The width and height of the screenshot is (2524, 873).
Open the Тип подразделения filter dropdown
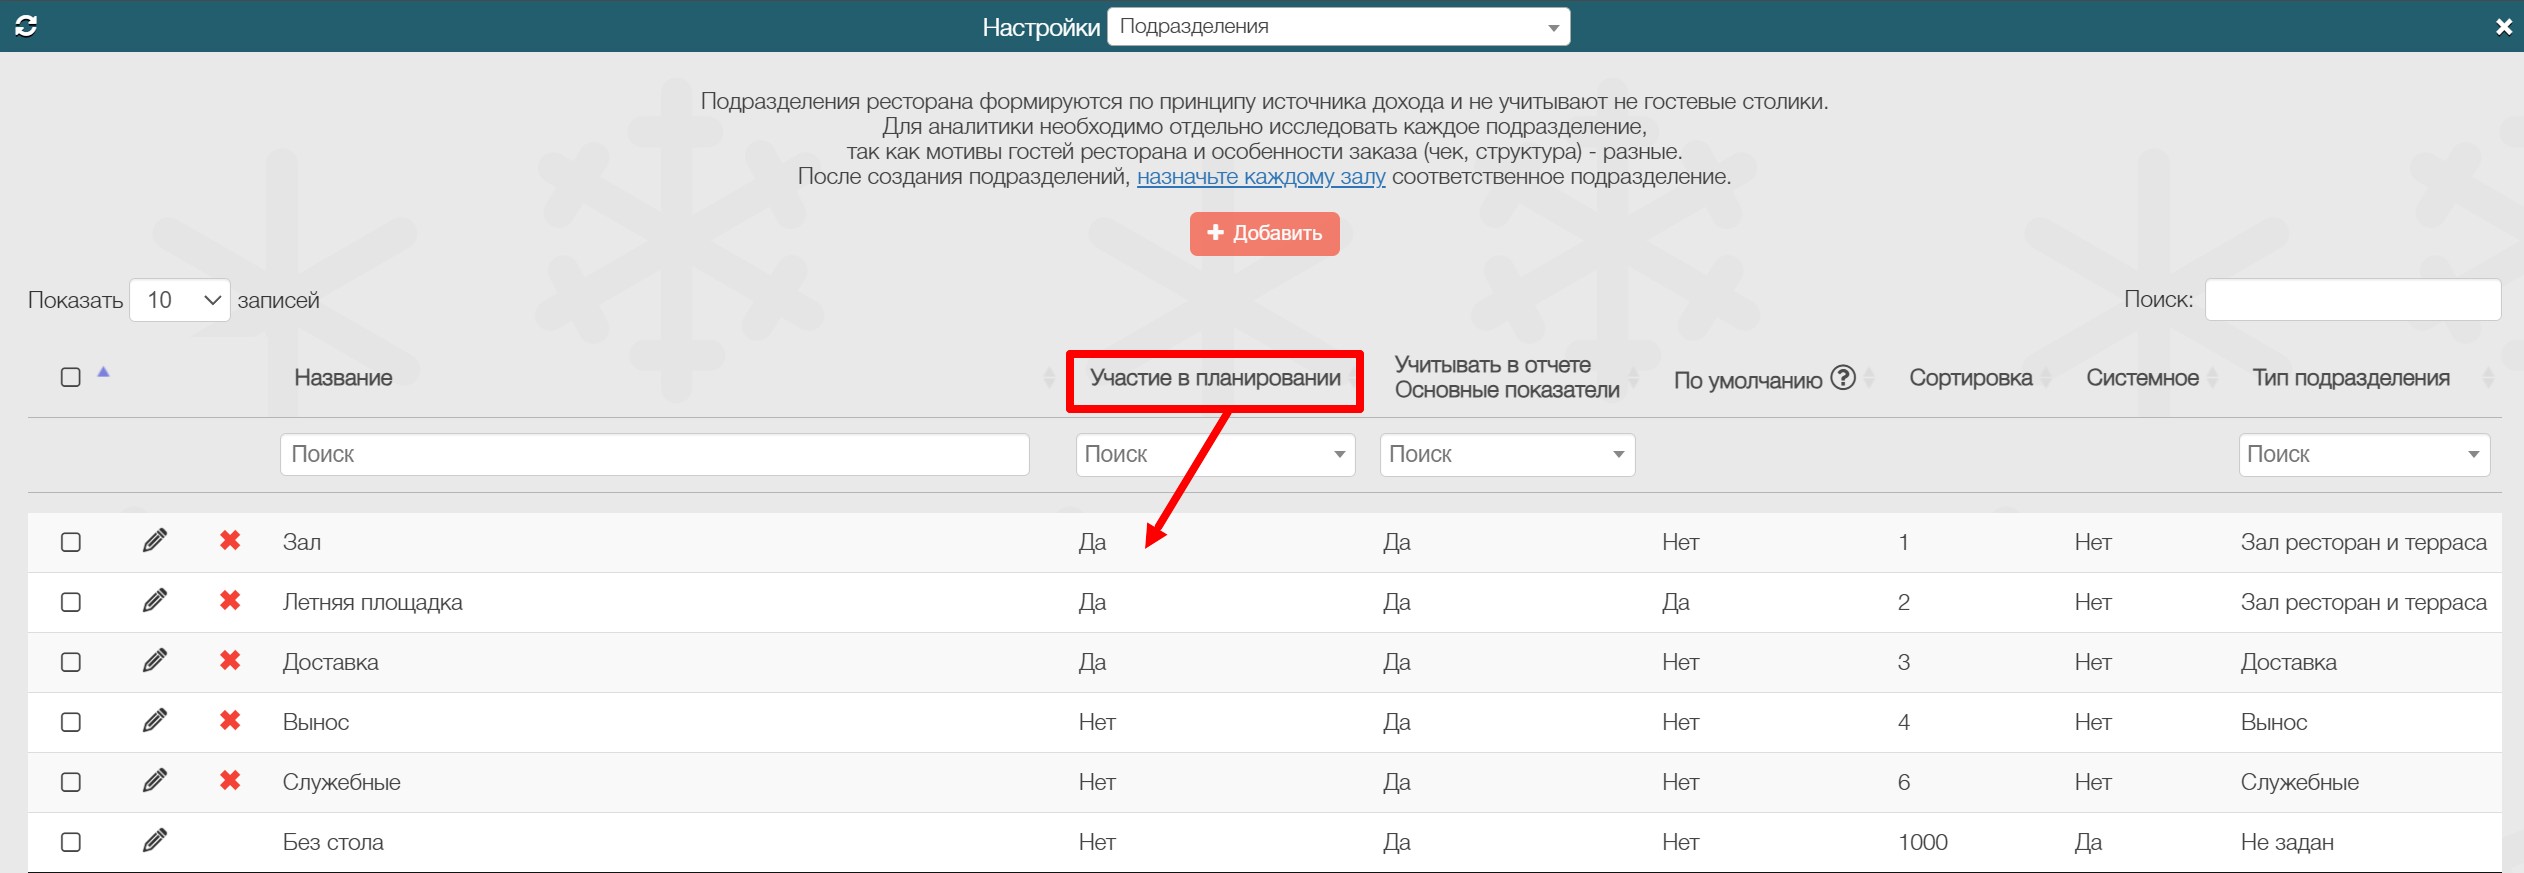tap(2363, 455)
